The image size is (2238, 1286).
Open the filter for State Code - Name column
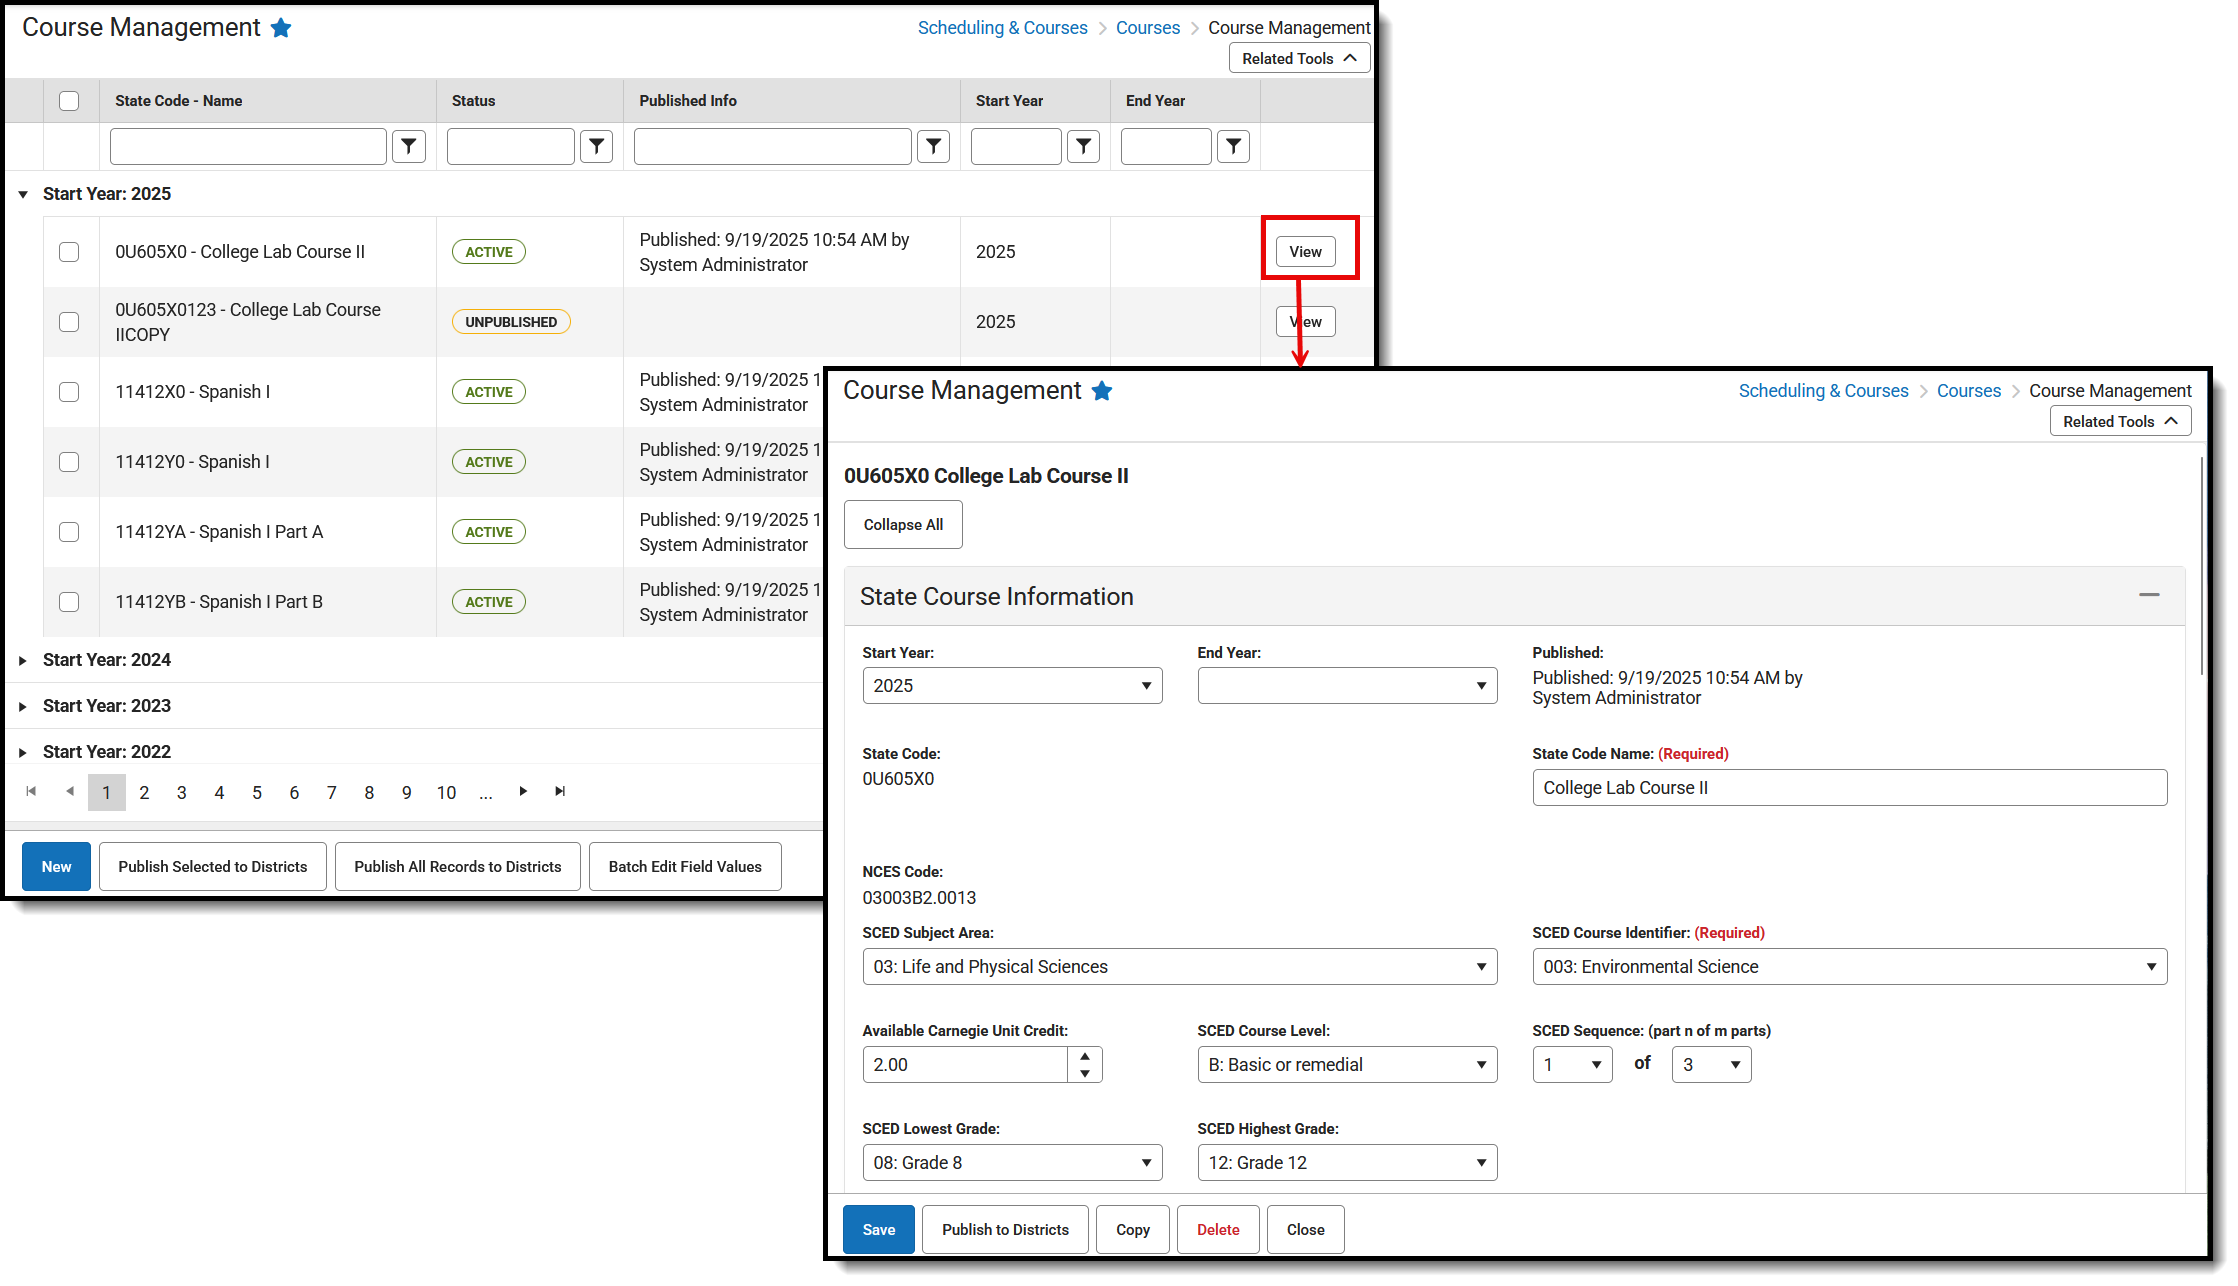pyautogui.click(x=409, y=146)
